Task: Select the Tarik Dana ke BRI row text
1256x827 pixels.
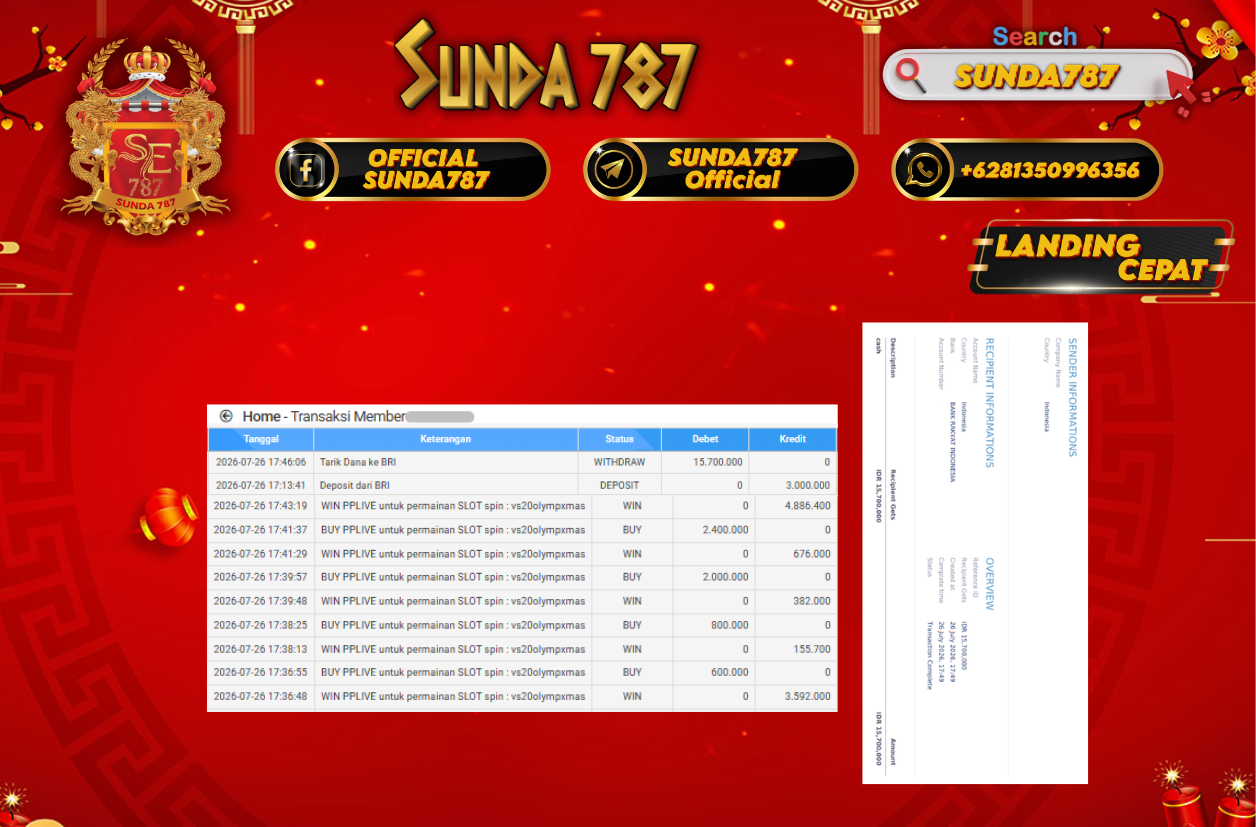Action: [x=358, y=462]
